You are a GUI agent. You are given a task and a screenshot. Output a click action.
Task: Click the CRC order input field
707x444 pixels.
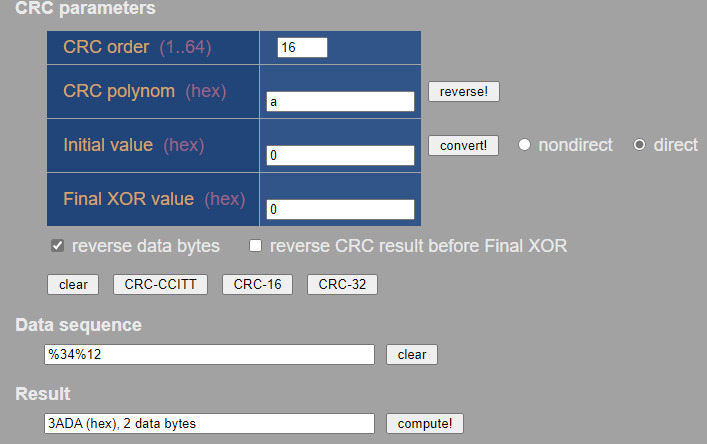click(302, 48)
